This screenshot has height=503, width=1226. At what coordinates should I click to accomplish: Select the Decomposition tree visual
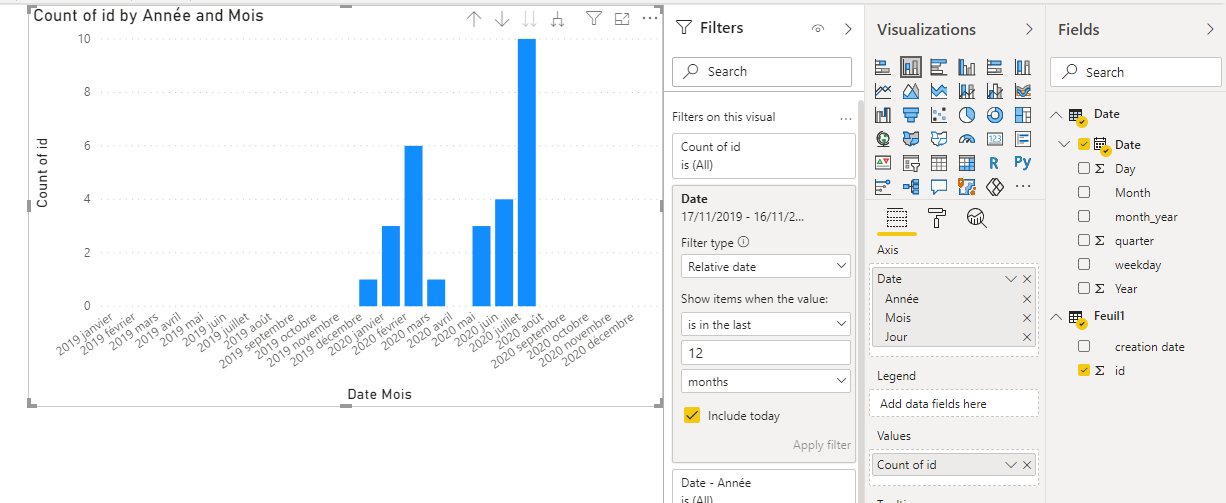911,187
